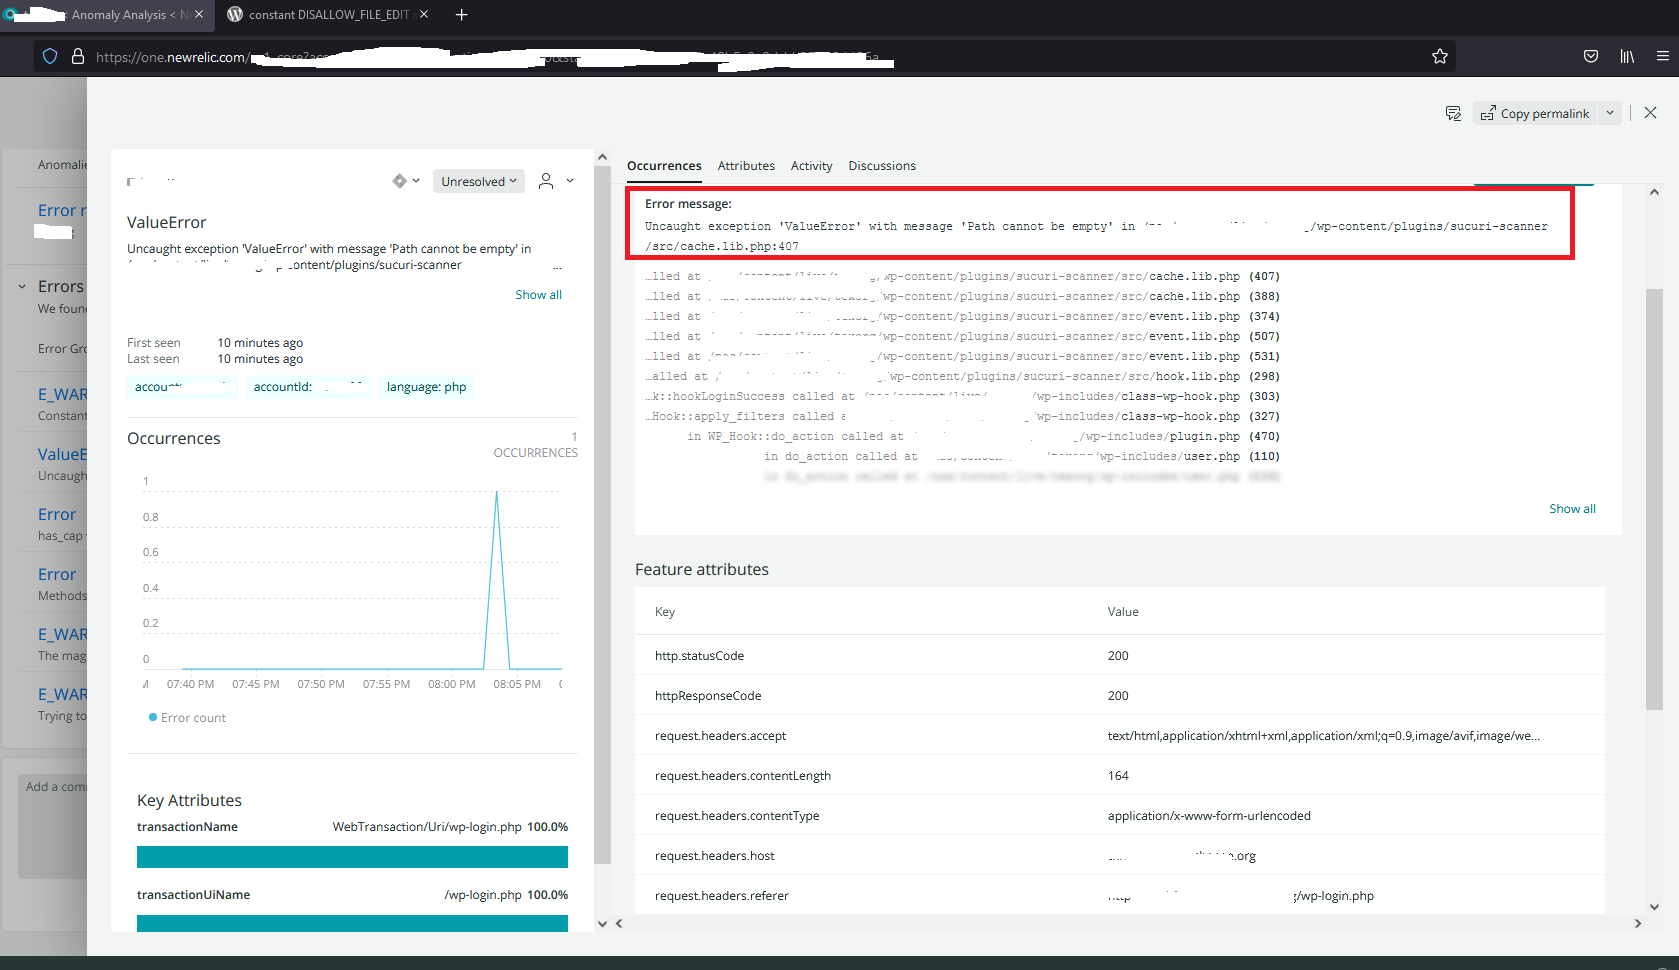The height and width of the screenshot is (970, 1679).
Task: Click Show all under stack trace
Action: [1572, 509]
